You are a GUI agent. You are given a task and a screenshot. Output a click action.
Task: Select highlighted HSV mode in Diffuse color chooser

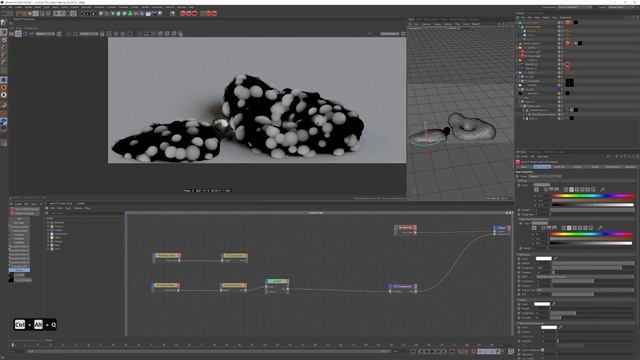coord(571,189)
